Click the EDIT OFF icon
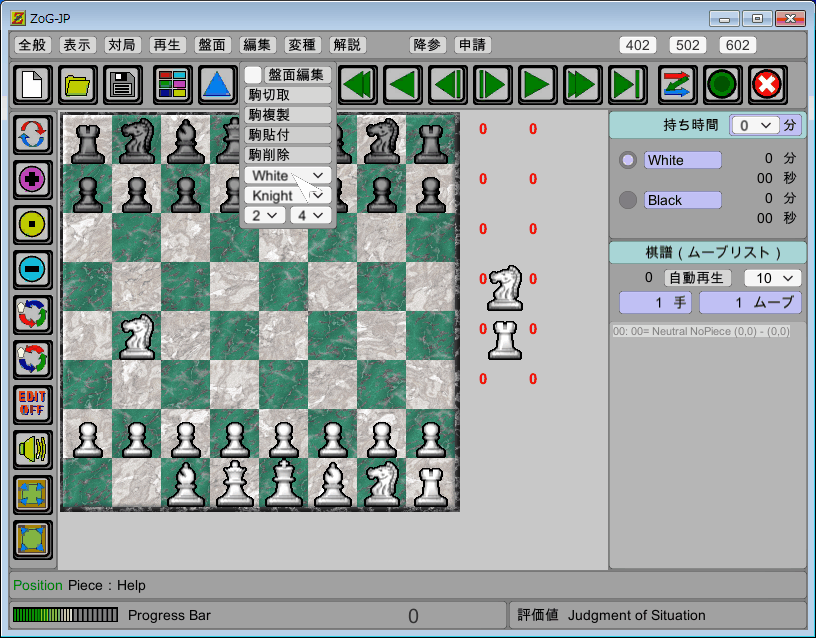Image resolution: width=816 pixels, height=638 pixels. 33,405
